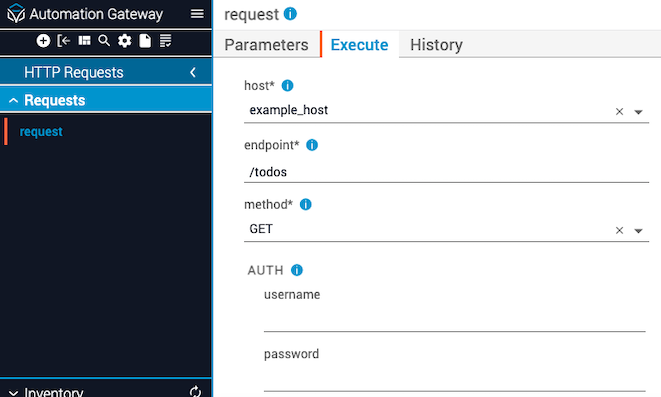661x397 pixels.
Task: Click the info icon next to request title
Action: point(290,14)
